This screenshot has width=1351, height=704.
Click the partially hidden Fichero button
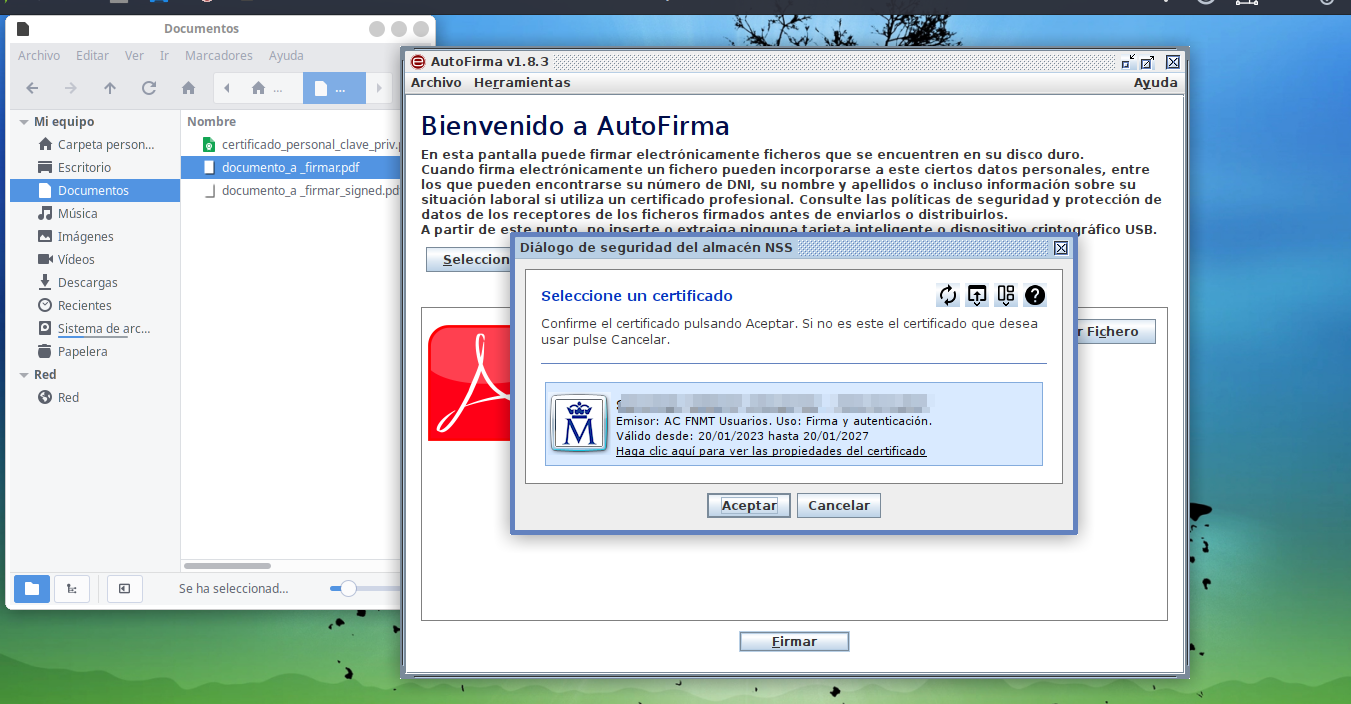pos(1115,332)
